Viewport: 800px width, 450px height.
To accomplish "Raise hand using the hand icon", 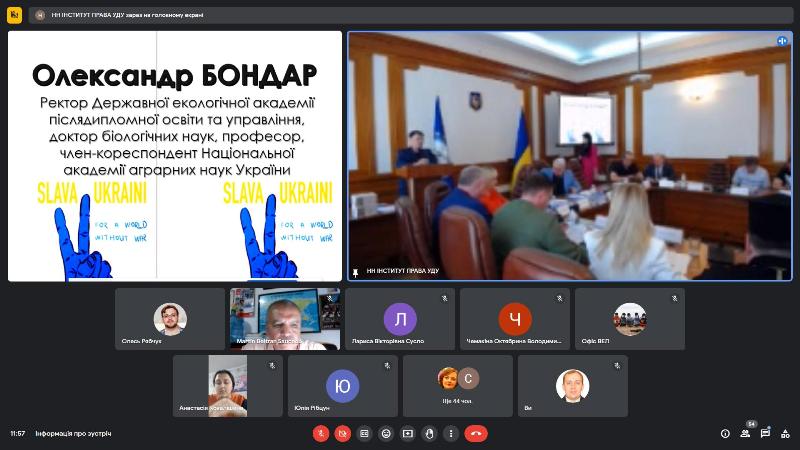I will [x=429, y=433].
